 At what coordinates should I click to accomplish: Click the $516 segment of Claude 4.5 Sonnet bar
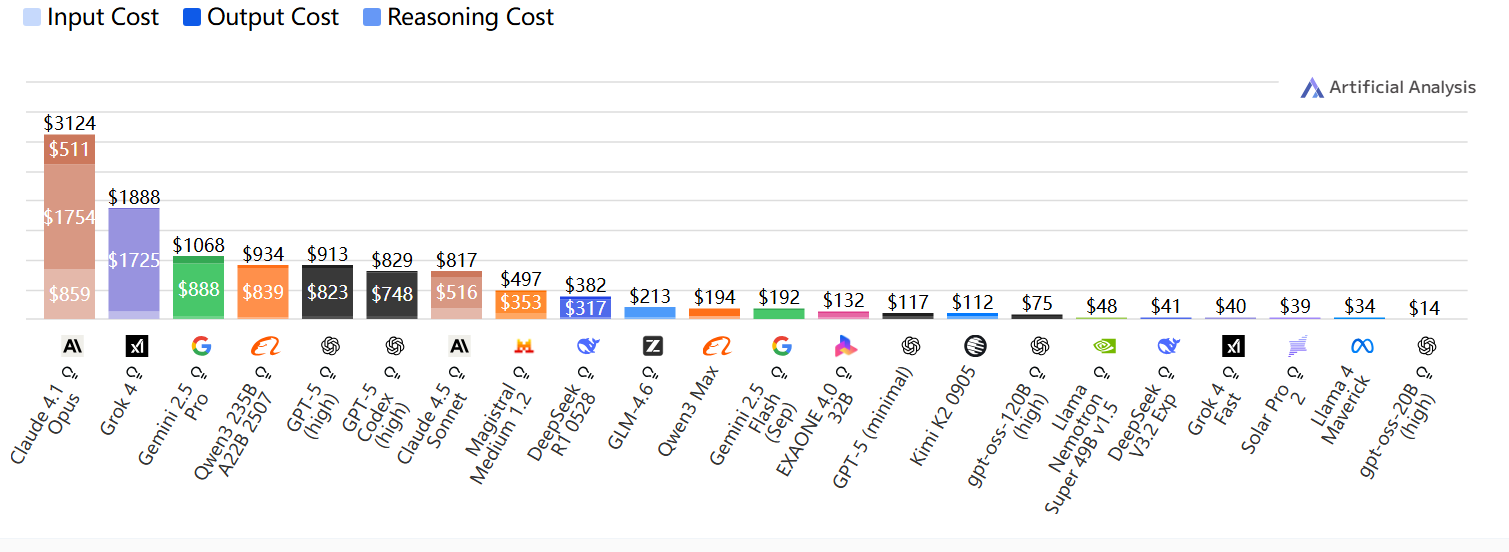click(x=456, y=292)
